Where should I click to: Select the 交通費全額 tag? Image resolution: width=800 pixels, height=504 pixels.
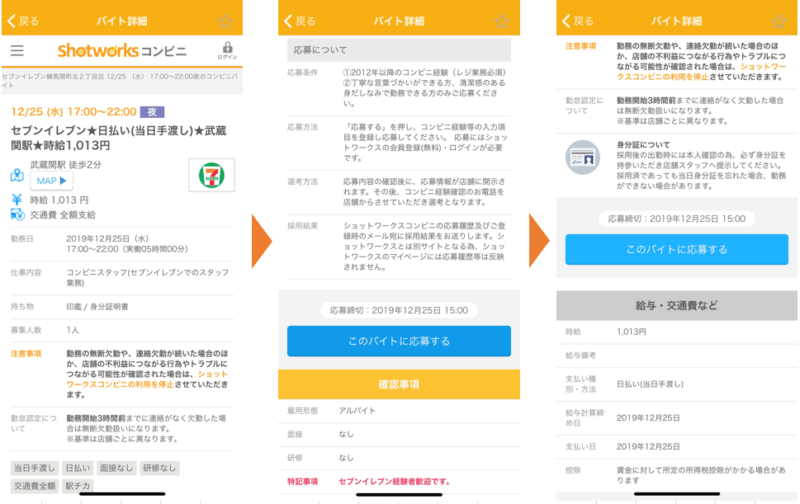pos(34,486)
